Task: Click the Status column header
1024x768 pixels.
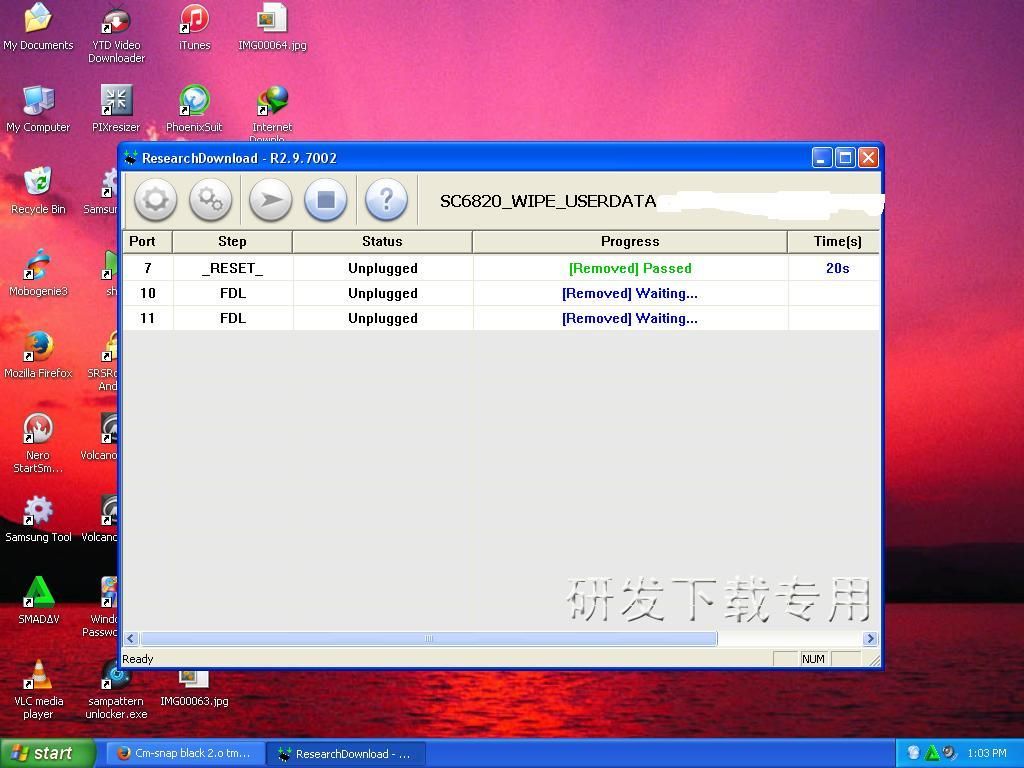Action: 382,241
